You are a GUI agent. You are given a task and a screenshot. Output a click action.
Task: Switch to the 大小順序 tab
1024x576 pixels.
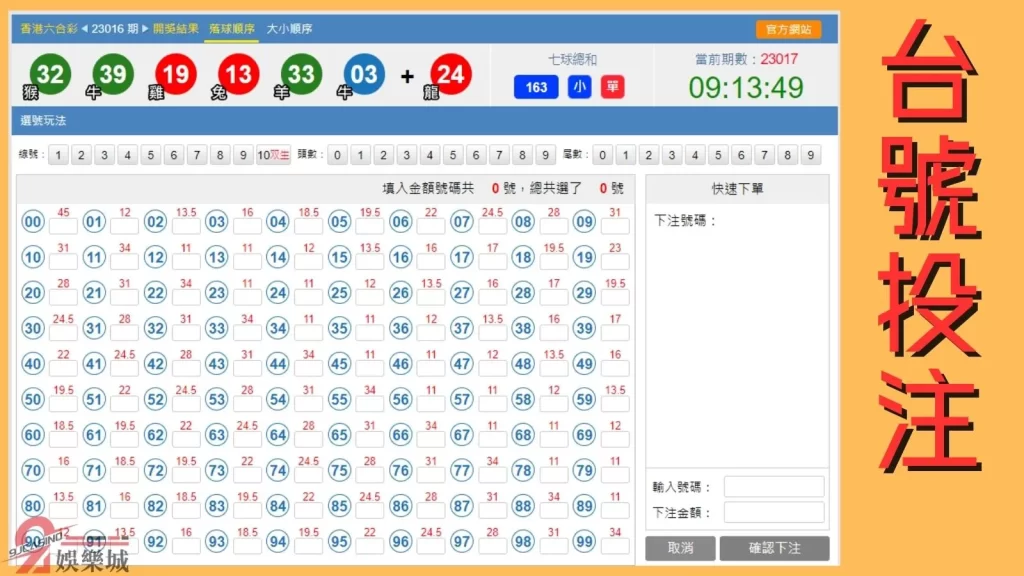coord(290,29)
